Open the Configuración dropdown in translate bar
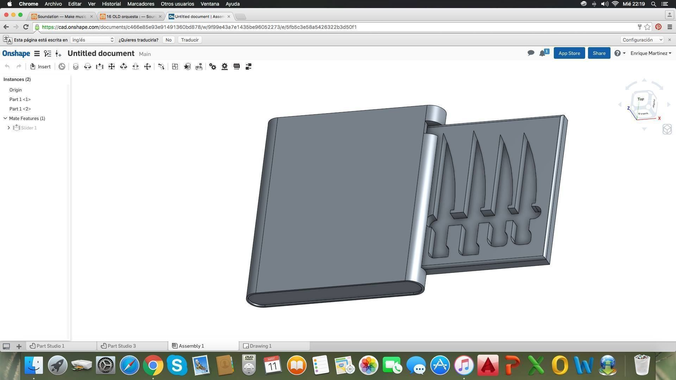Screen dimensions: 676x380 tap(642, 40)
